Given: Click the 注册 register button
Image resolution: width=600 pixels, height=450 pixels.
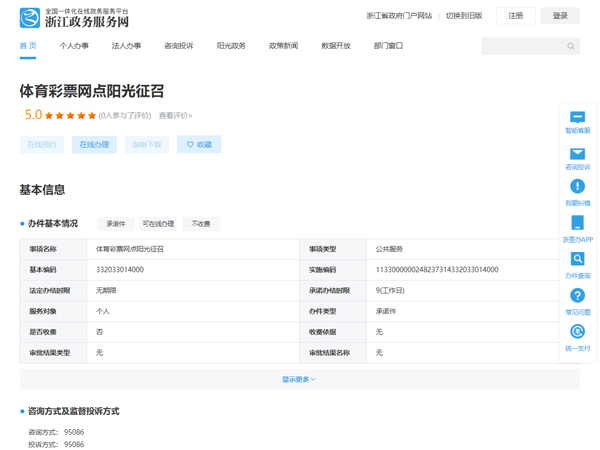Looking at the screenshot, I should [x=515, y=16].
